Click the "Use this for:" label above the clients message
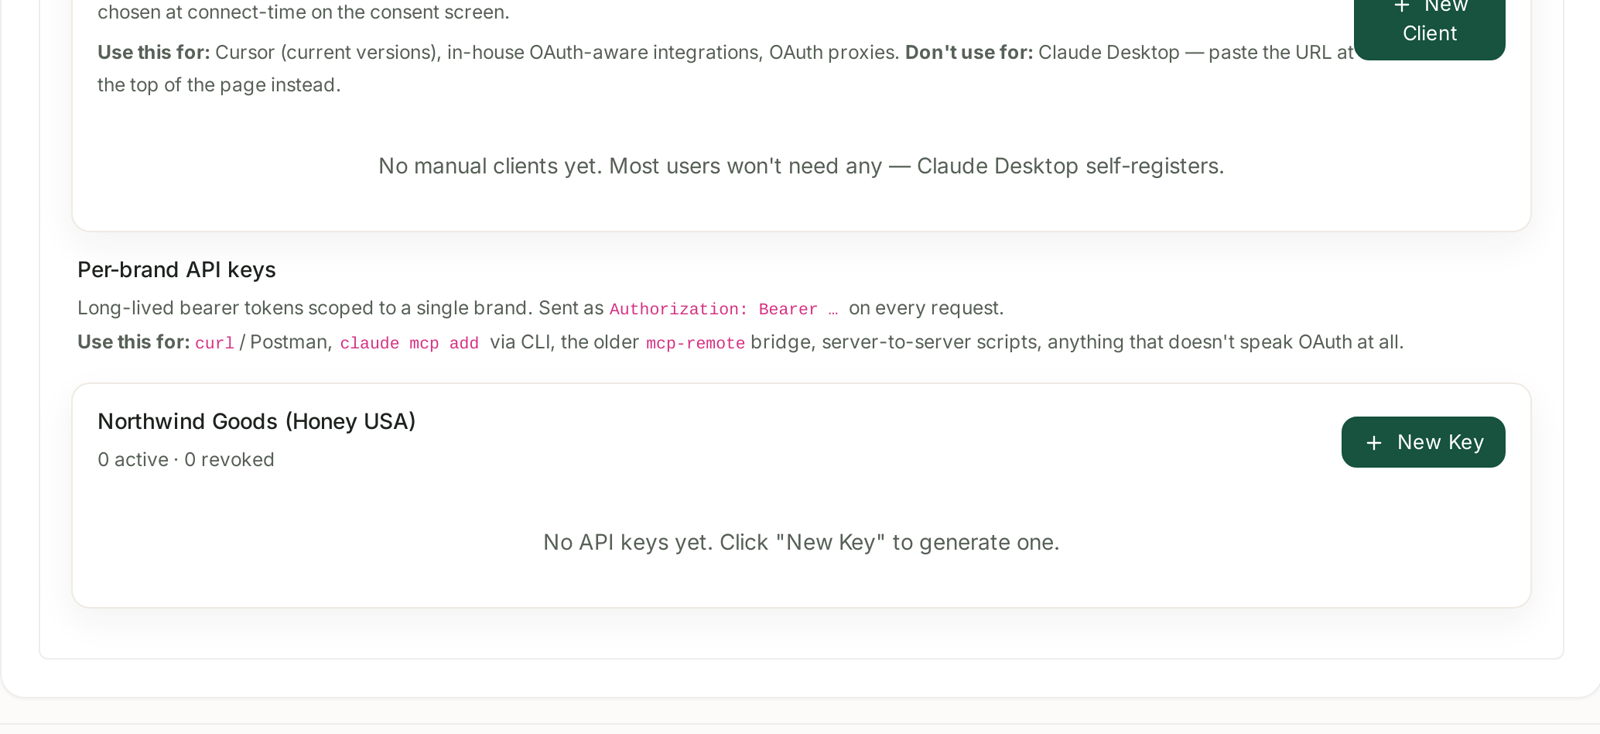The height and width of the screenshot is (734, 1600). click(x=154, y=52)
